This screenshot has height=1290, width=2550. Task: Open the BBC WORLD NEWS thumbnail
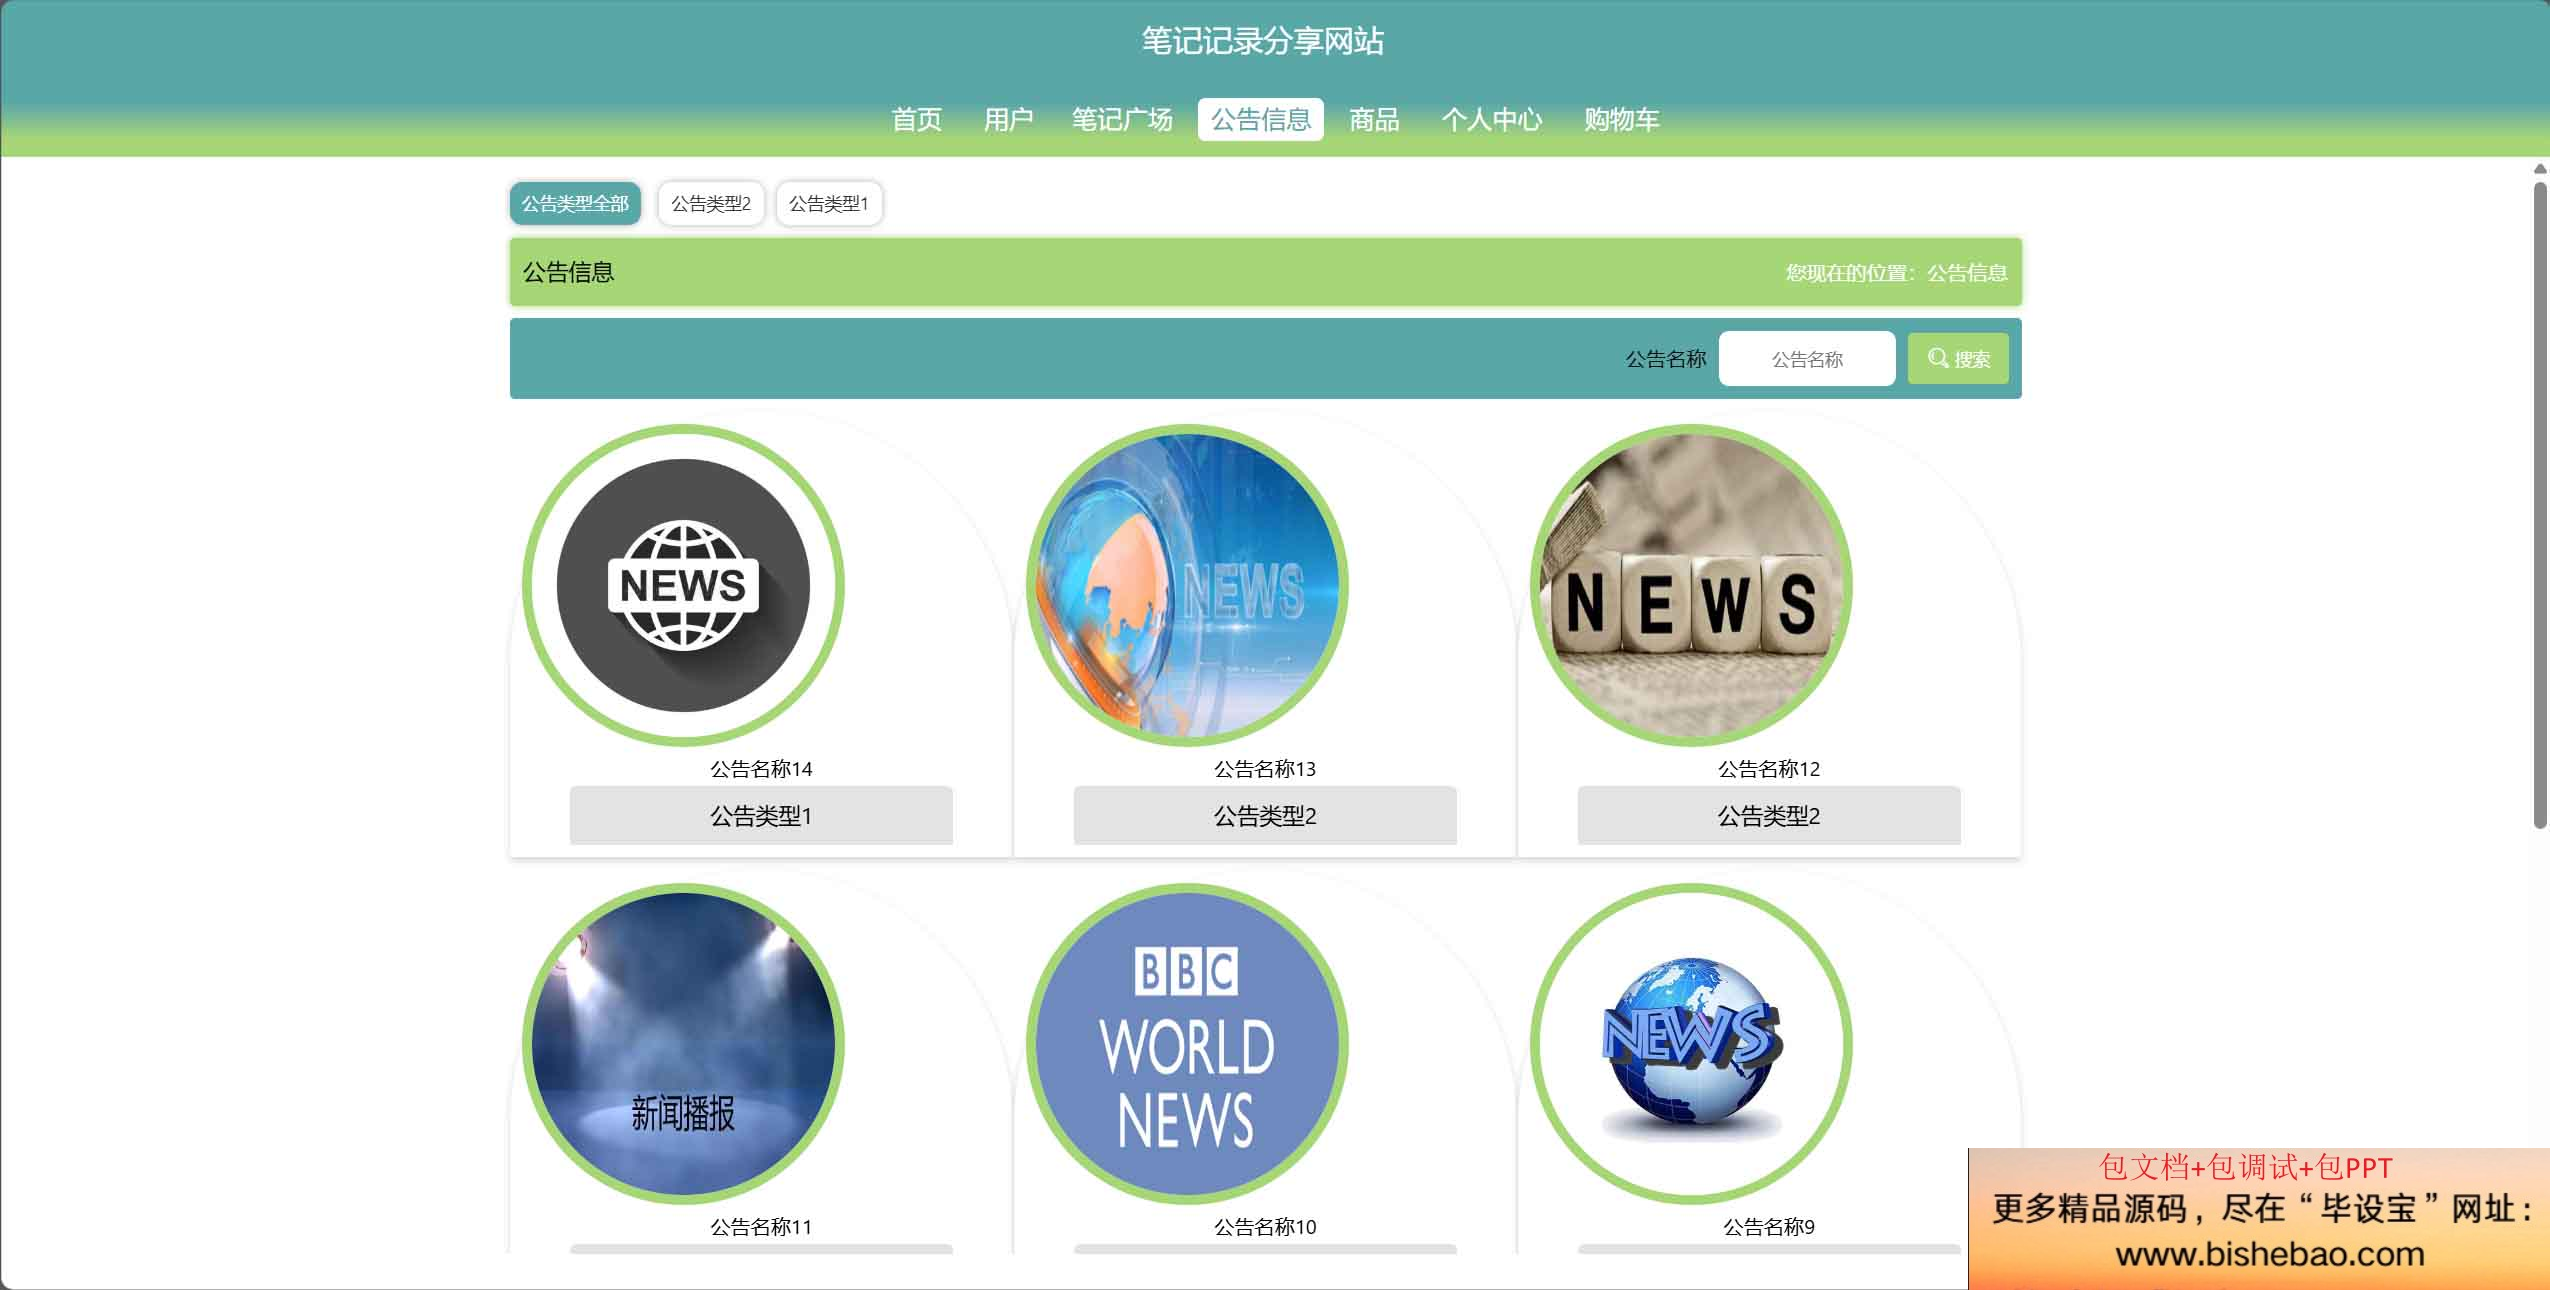1187,1044
